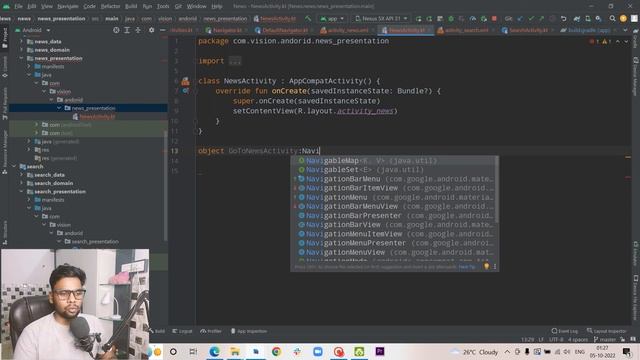Open Google Chrome from the taskbar
Viewport: 640px width, 360px height.
(x=276, y=351)
